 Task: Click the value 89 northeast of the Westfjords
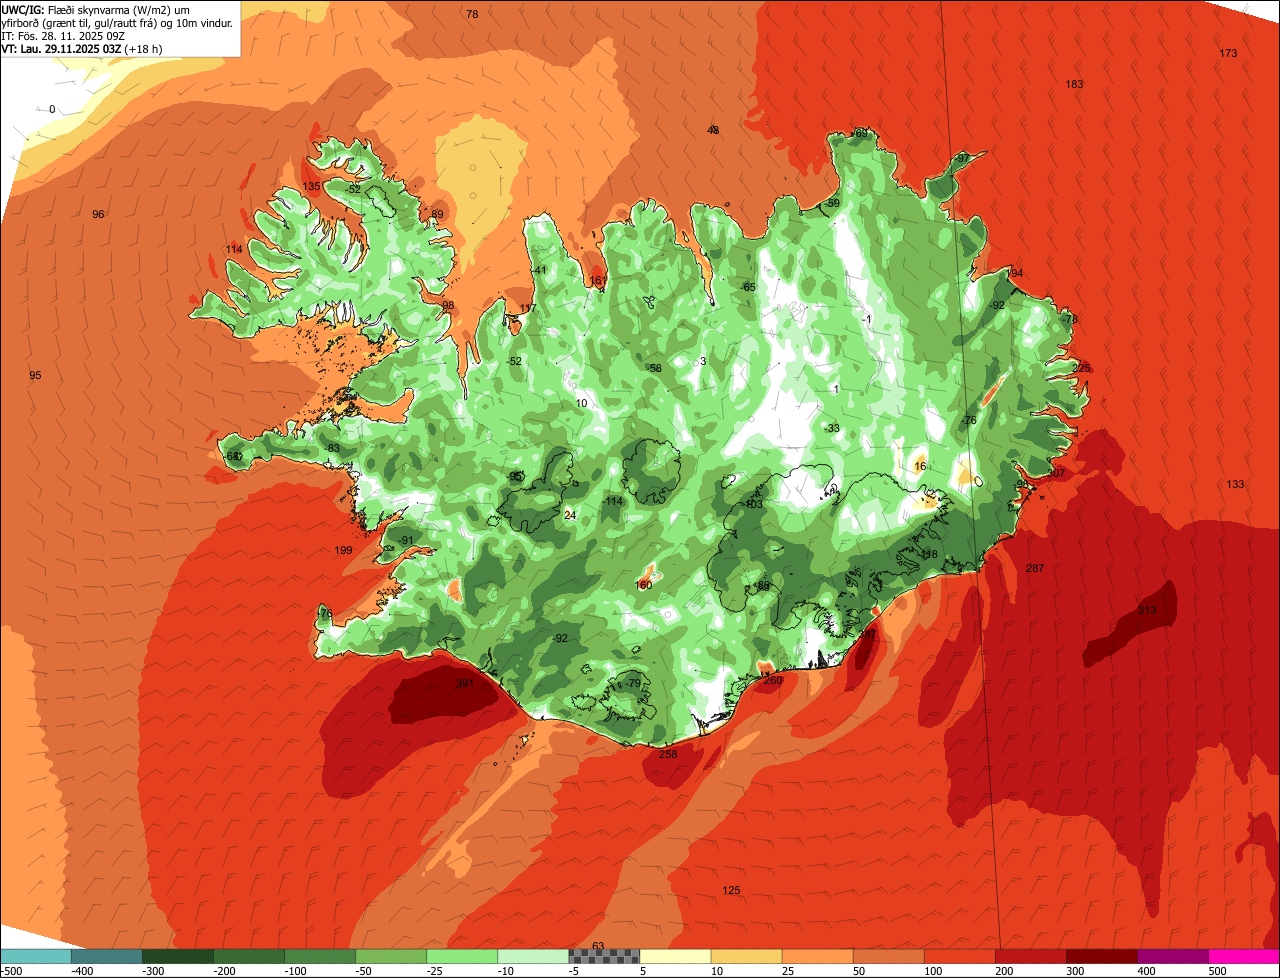pyautogui.click(x=437, y=214)
